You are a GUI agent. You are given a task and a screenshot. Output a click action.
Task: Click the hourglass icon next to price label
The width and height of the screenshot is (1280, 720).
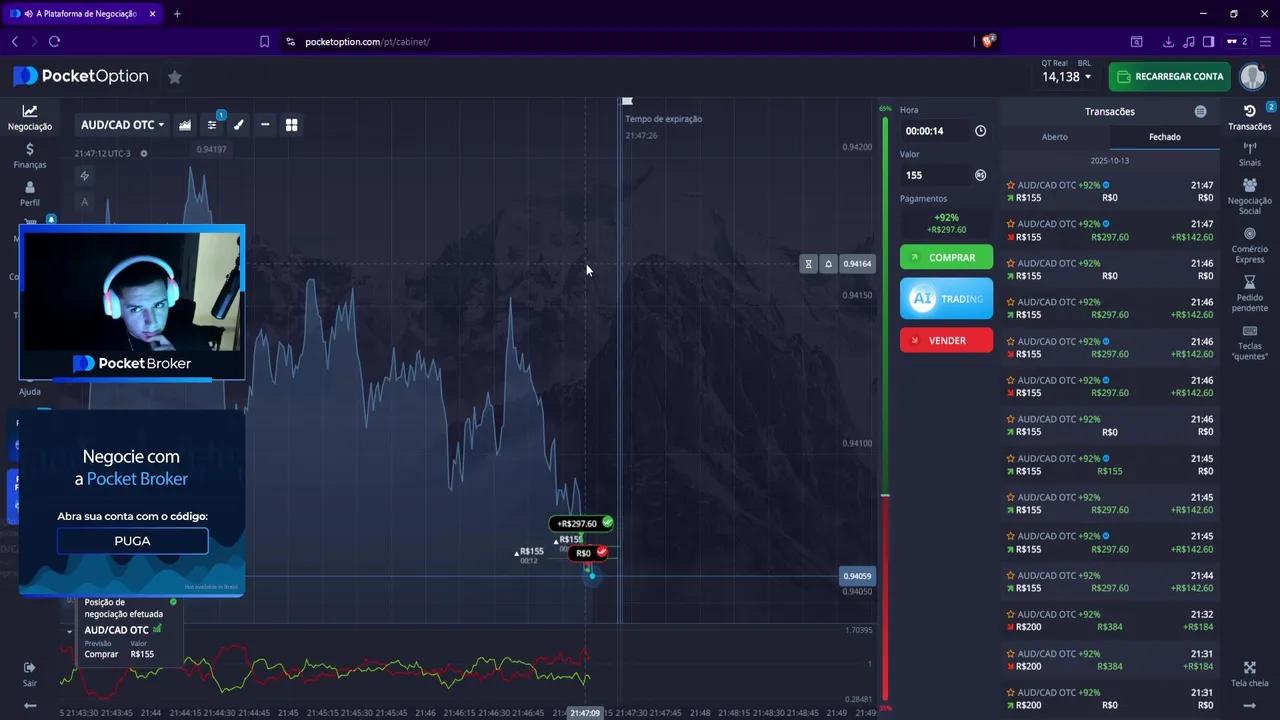pos(808,264)
